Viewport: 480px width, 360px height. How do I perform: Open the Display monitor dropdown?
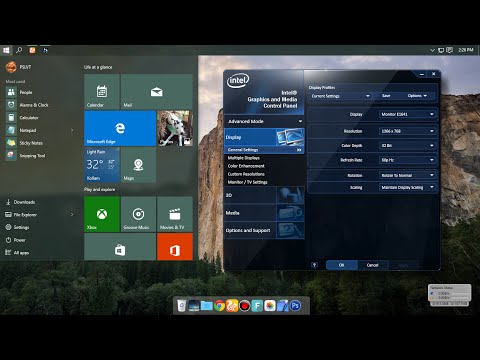click(x=408, y=114)
